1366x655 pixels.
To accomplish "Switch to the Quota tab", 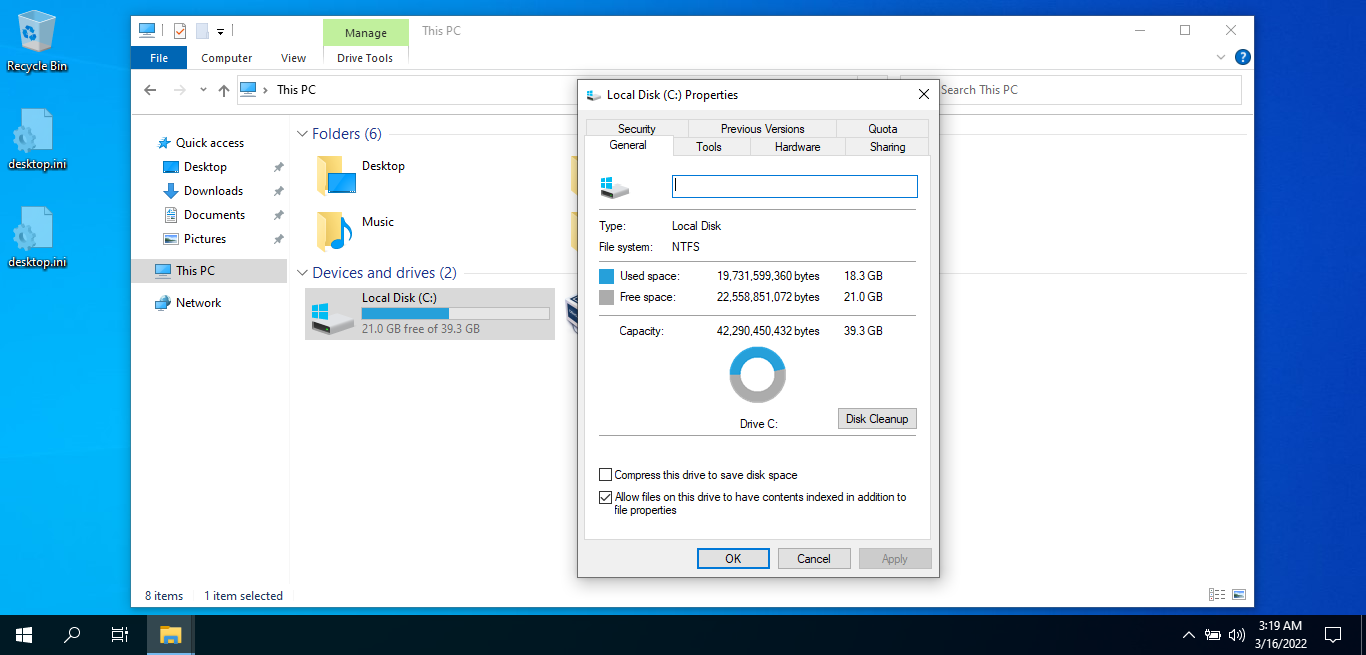I will (x=883, y=129).
